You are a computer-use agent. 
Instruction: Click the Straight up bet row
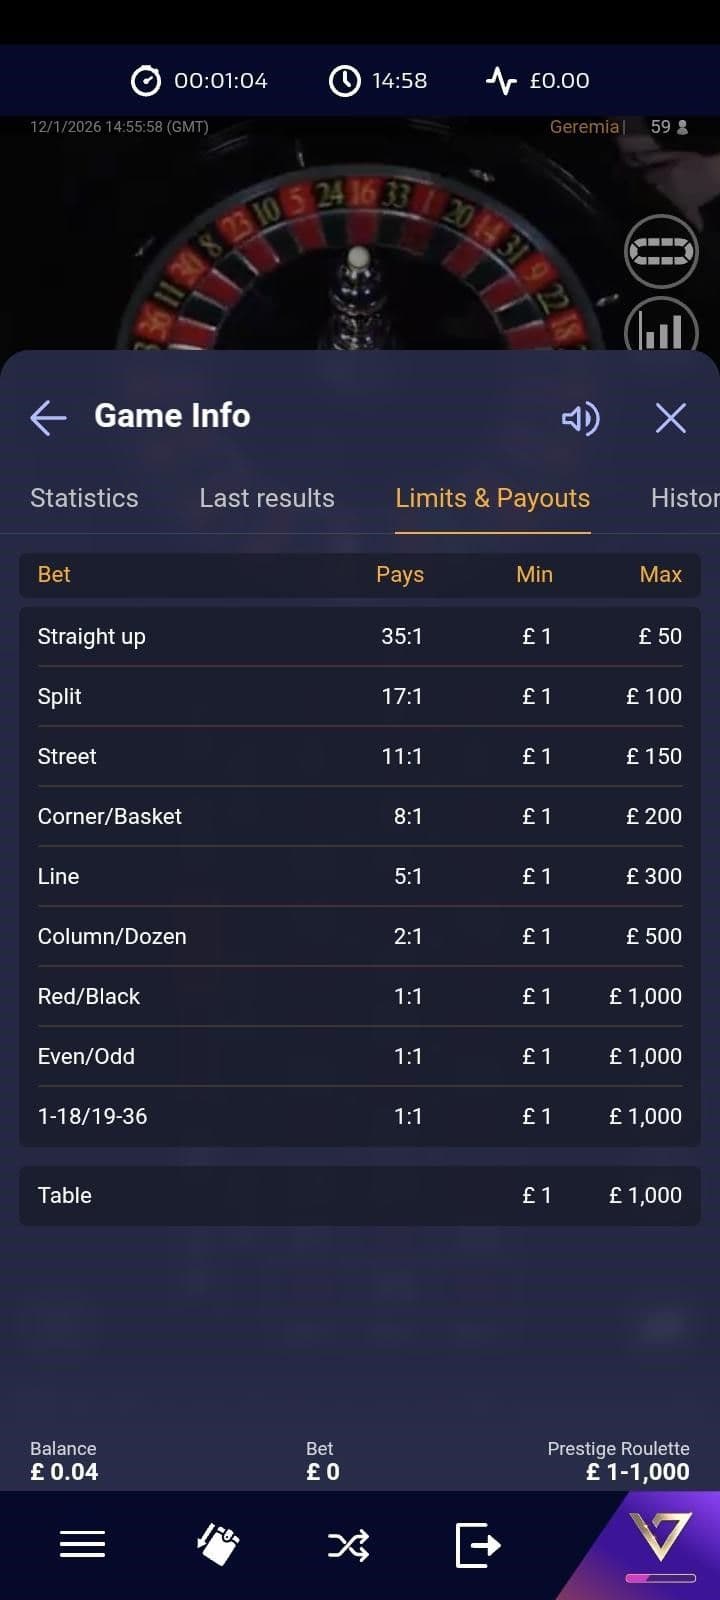[x=360, y=636]
